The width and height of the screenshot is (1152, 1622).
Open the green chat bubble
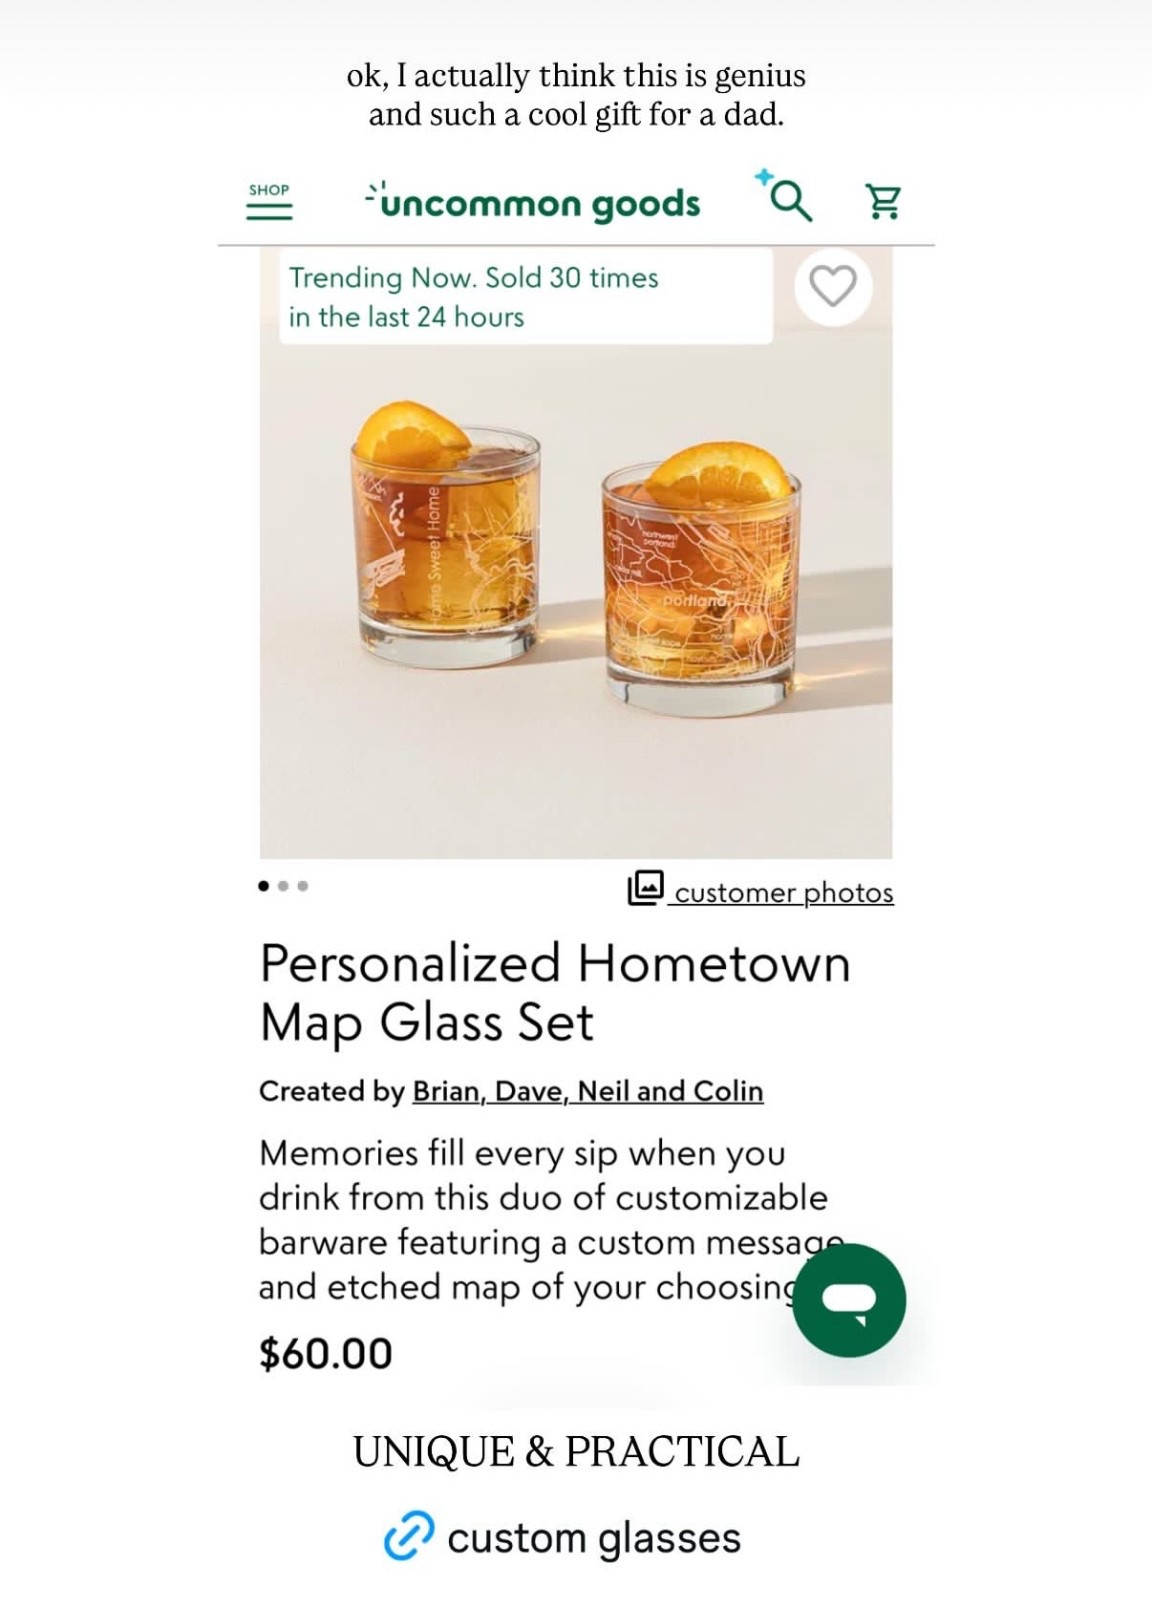pos(849,1300)
